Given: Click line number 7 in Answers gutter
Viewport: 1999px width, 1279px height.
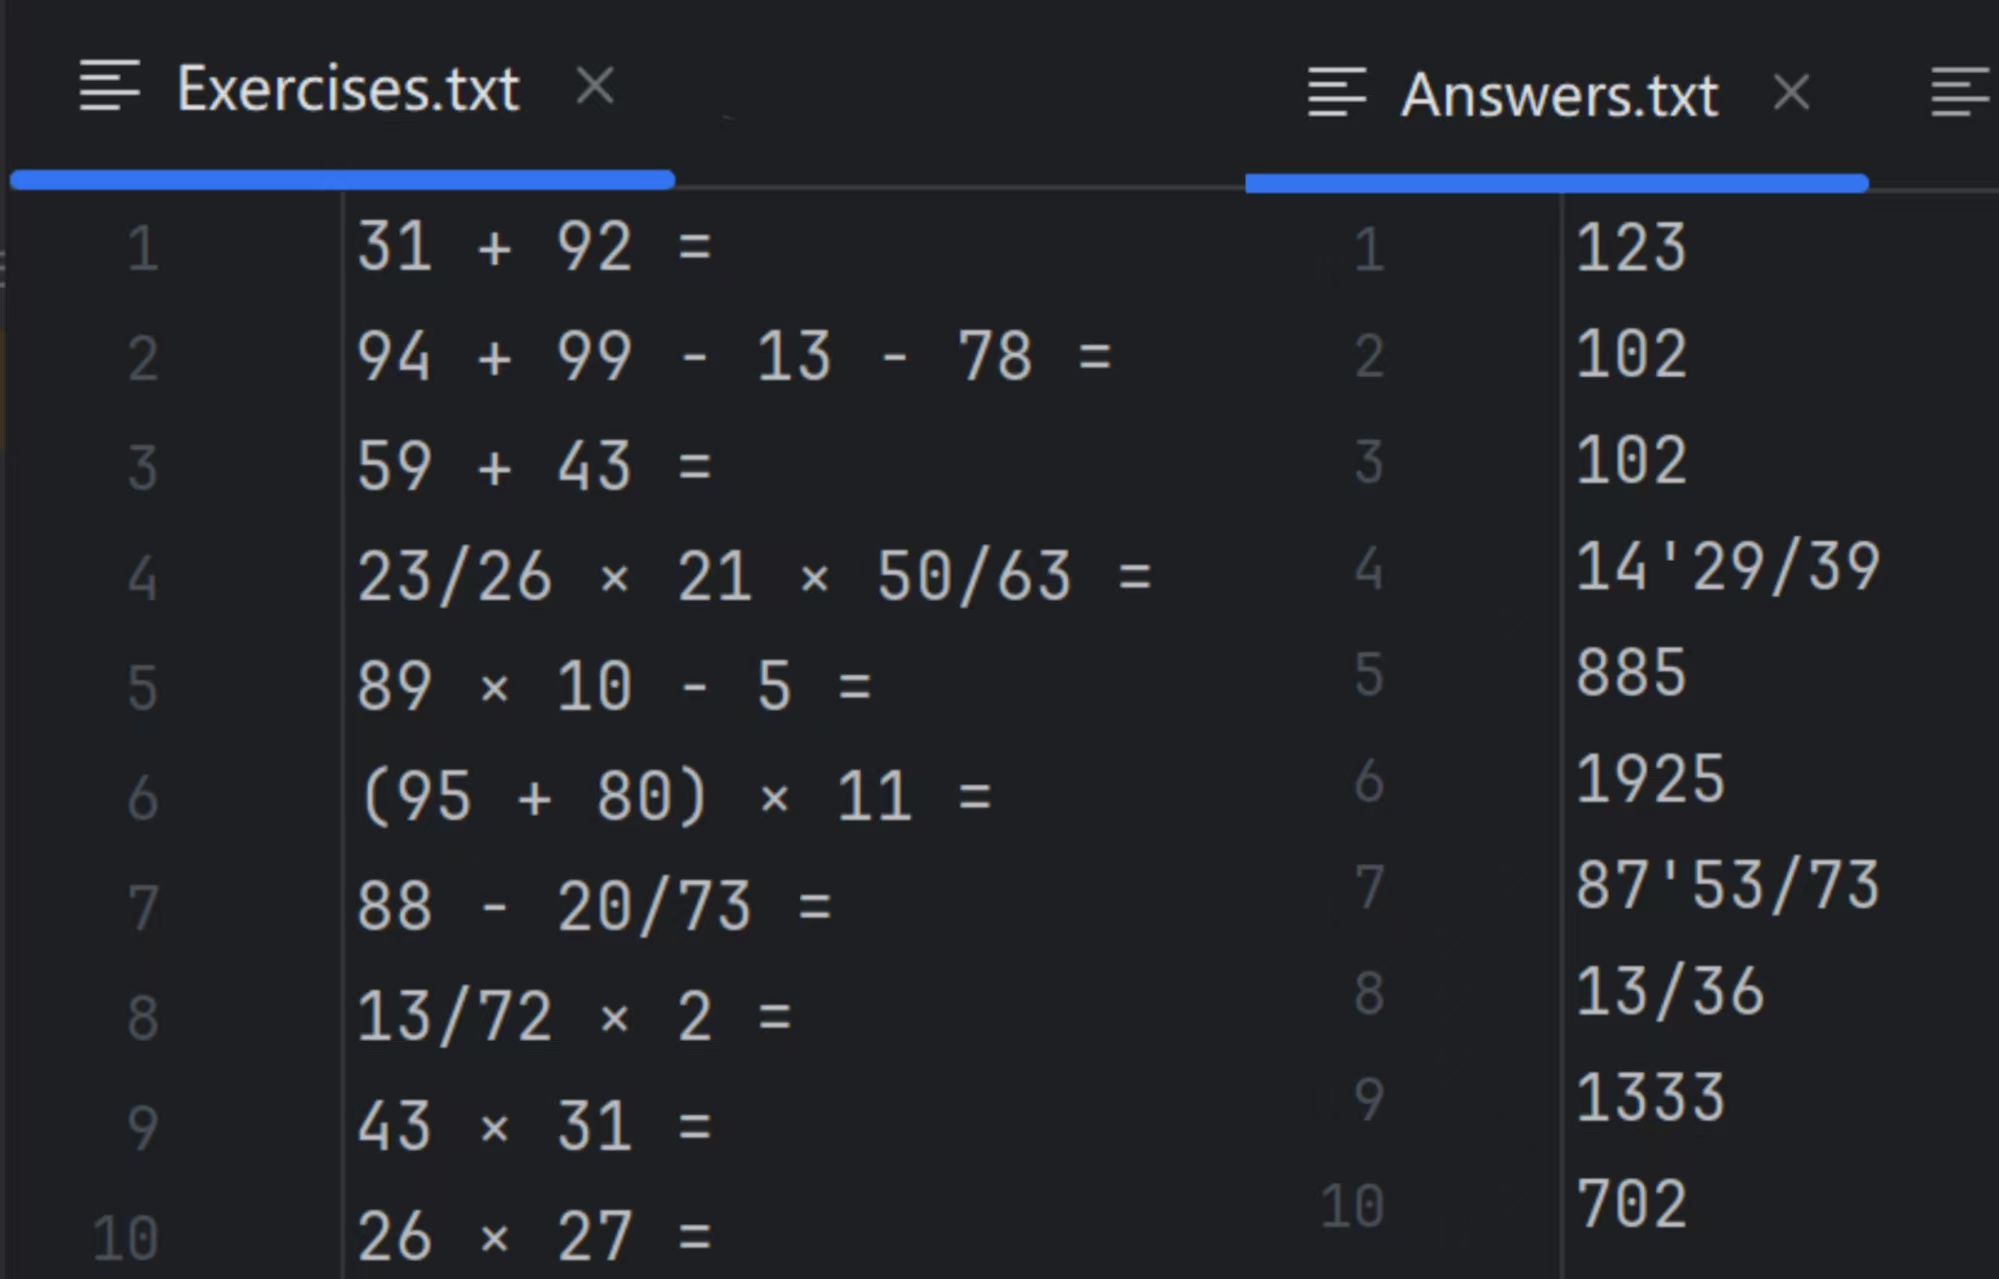Looking at the screenshot, I should pyautogui.click(x=1368, y=887).
